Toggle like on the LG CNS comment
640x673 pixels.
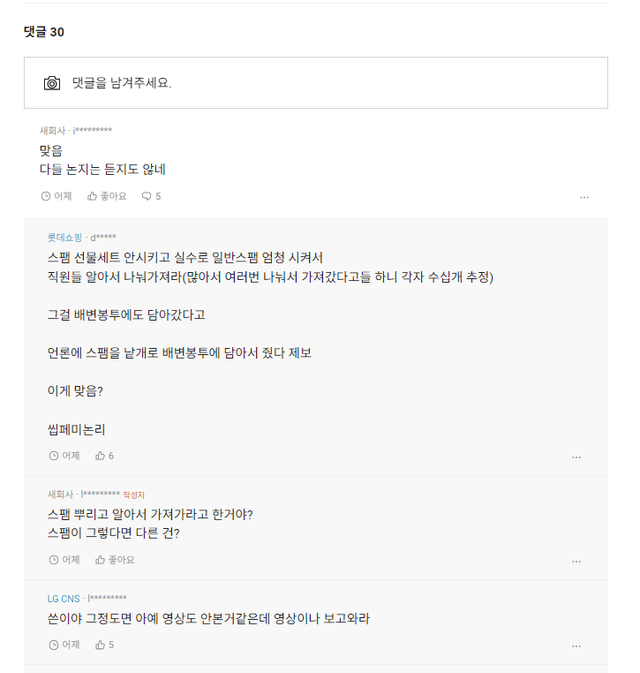click(104, 645)
